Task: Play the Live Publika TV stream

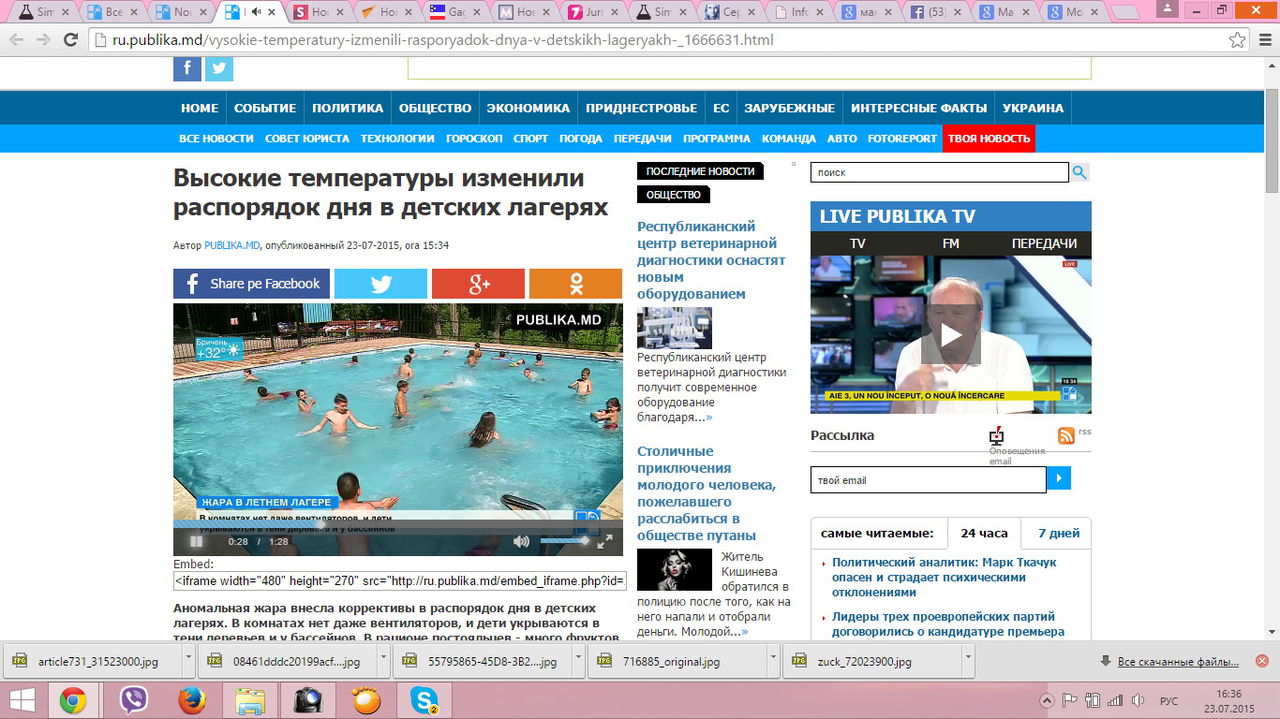Action: (951, 335)
